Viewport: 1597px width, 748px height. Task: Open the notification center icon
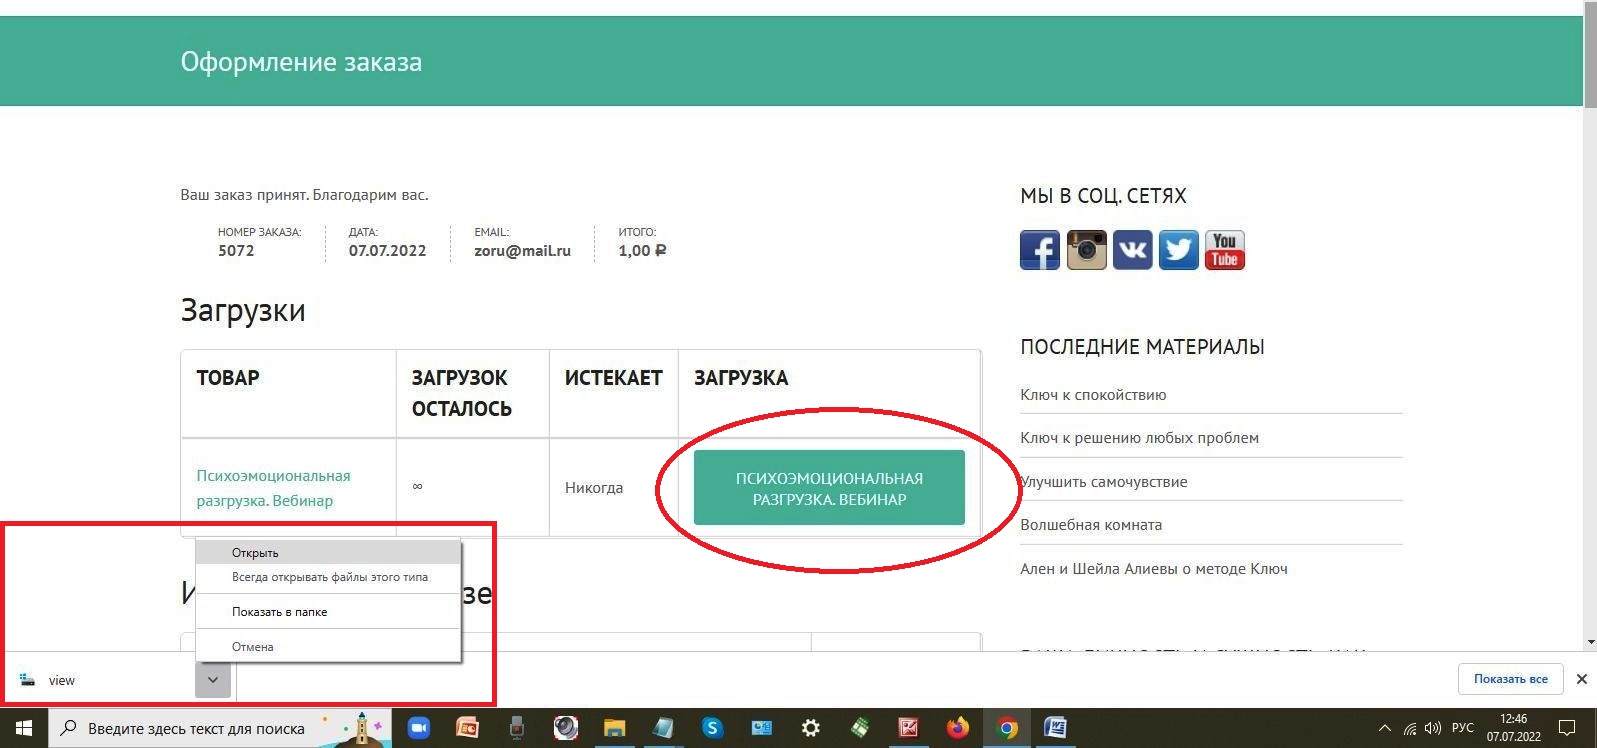(1567, 728)
